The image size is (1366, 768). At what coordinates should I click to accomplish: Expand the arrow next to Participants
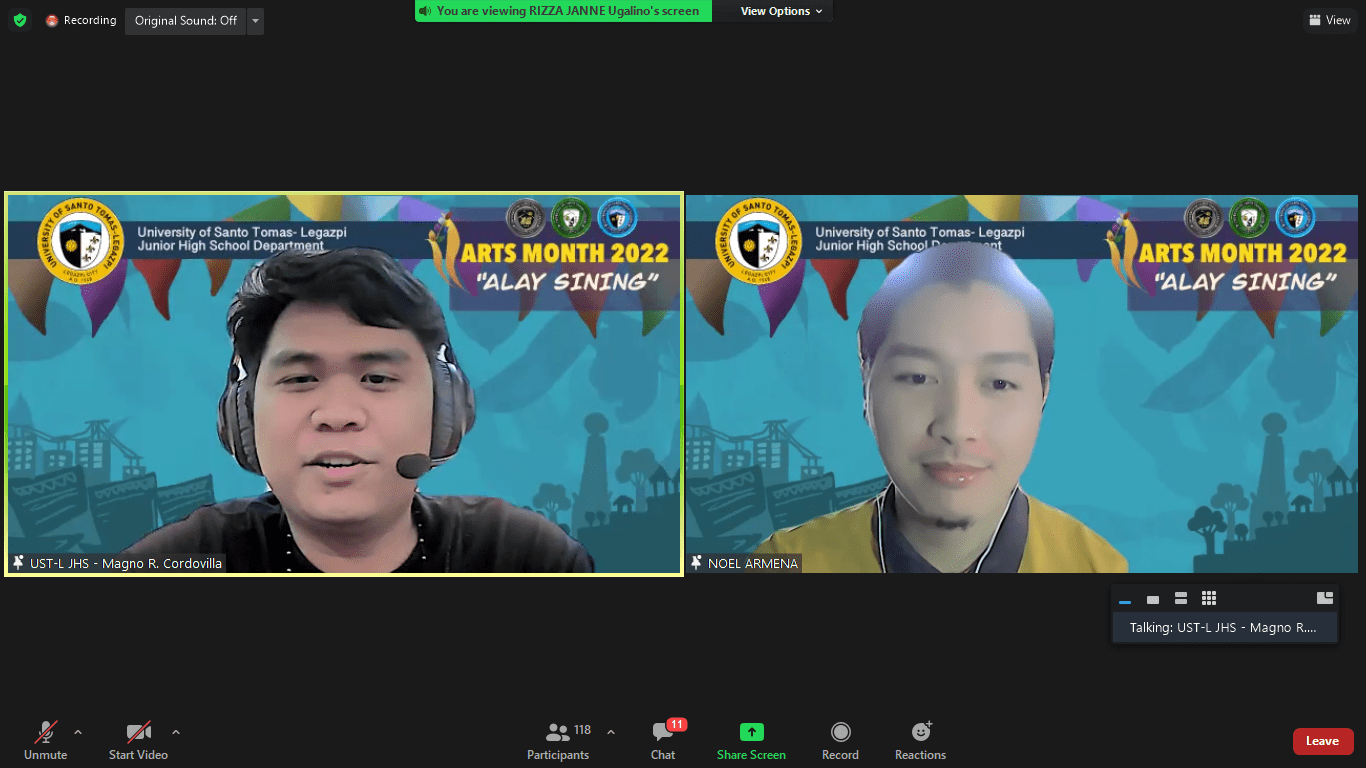(x=611, y=732)
